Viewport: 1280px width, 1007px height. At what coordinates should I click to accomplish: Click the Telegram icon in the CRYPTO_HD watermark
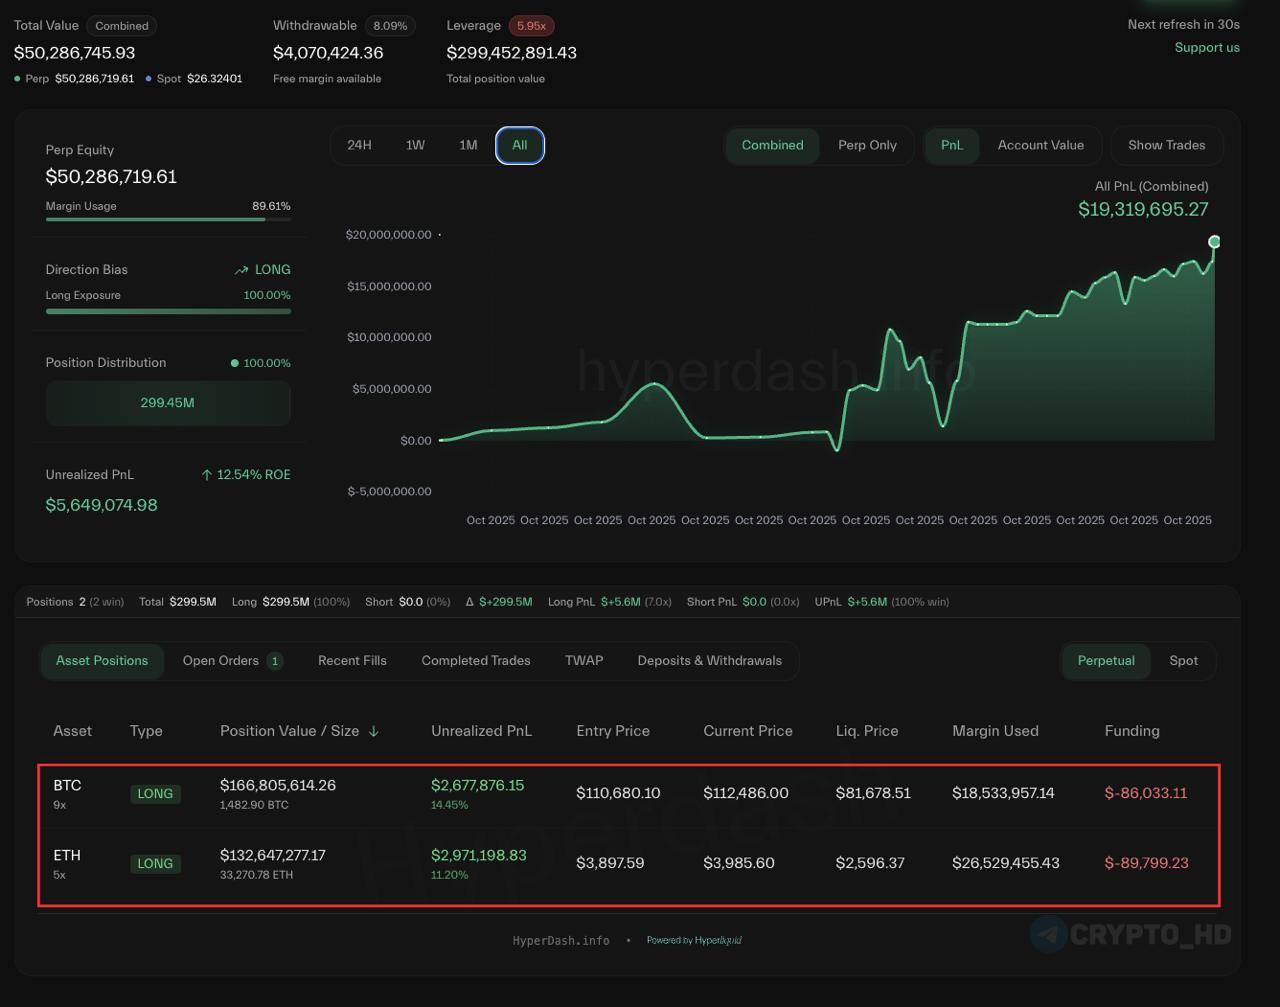(x=1048, y=934)
